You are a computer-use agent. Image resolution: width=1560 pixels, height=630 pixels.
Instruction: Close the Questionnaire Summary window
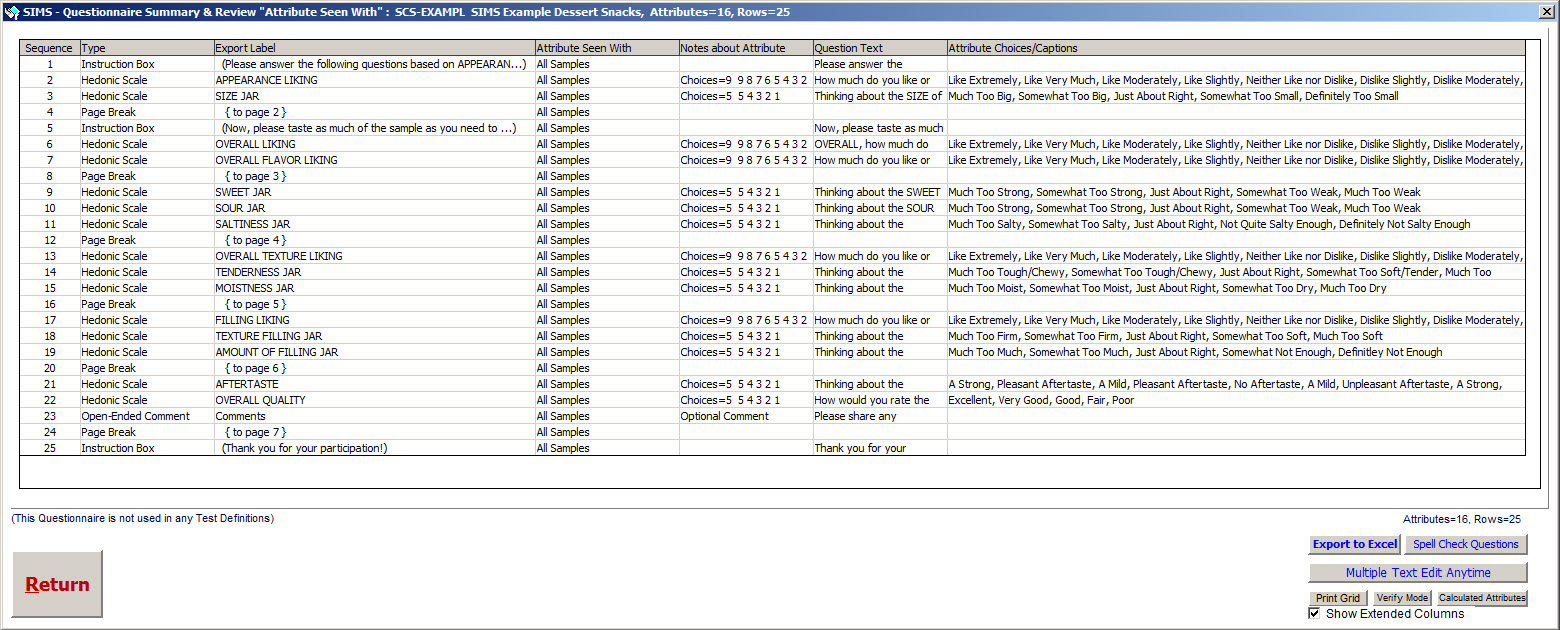tap(1545, 11)
